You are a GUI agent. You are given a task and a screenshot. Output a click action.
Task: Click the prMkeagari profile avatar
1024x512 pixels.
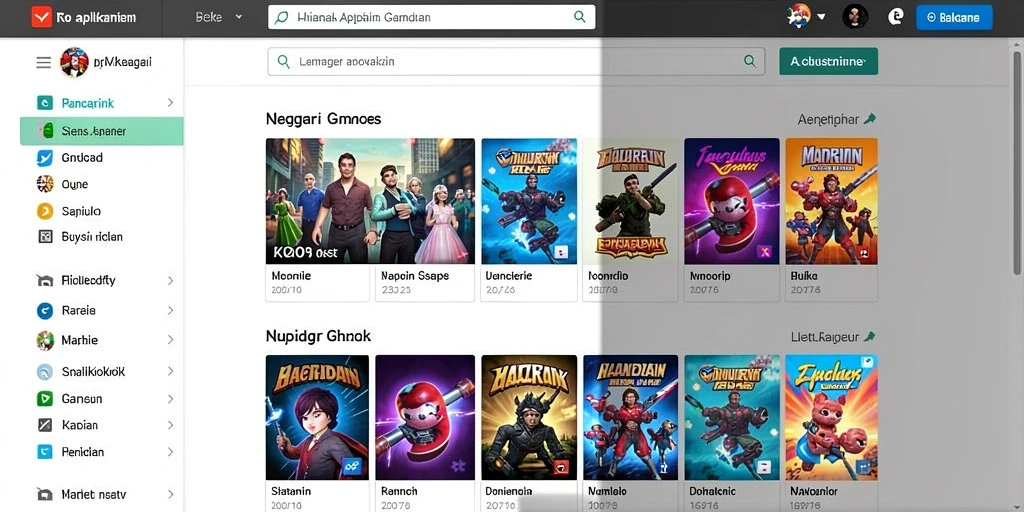tap(74, 62)
